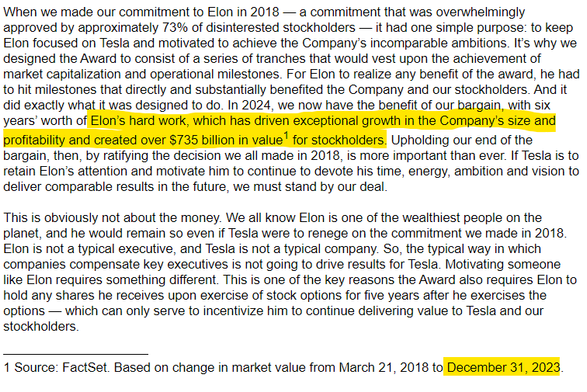This screenshot has height=392, width=587.
Task: Click the superscript footnote 1 after "value"
Action: [286, 135]
